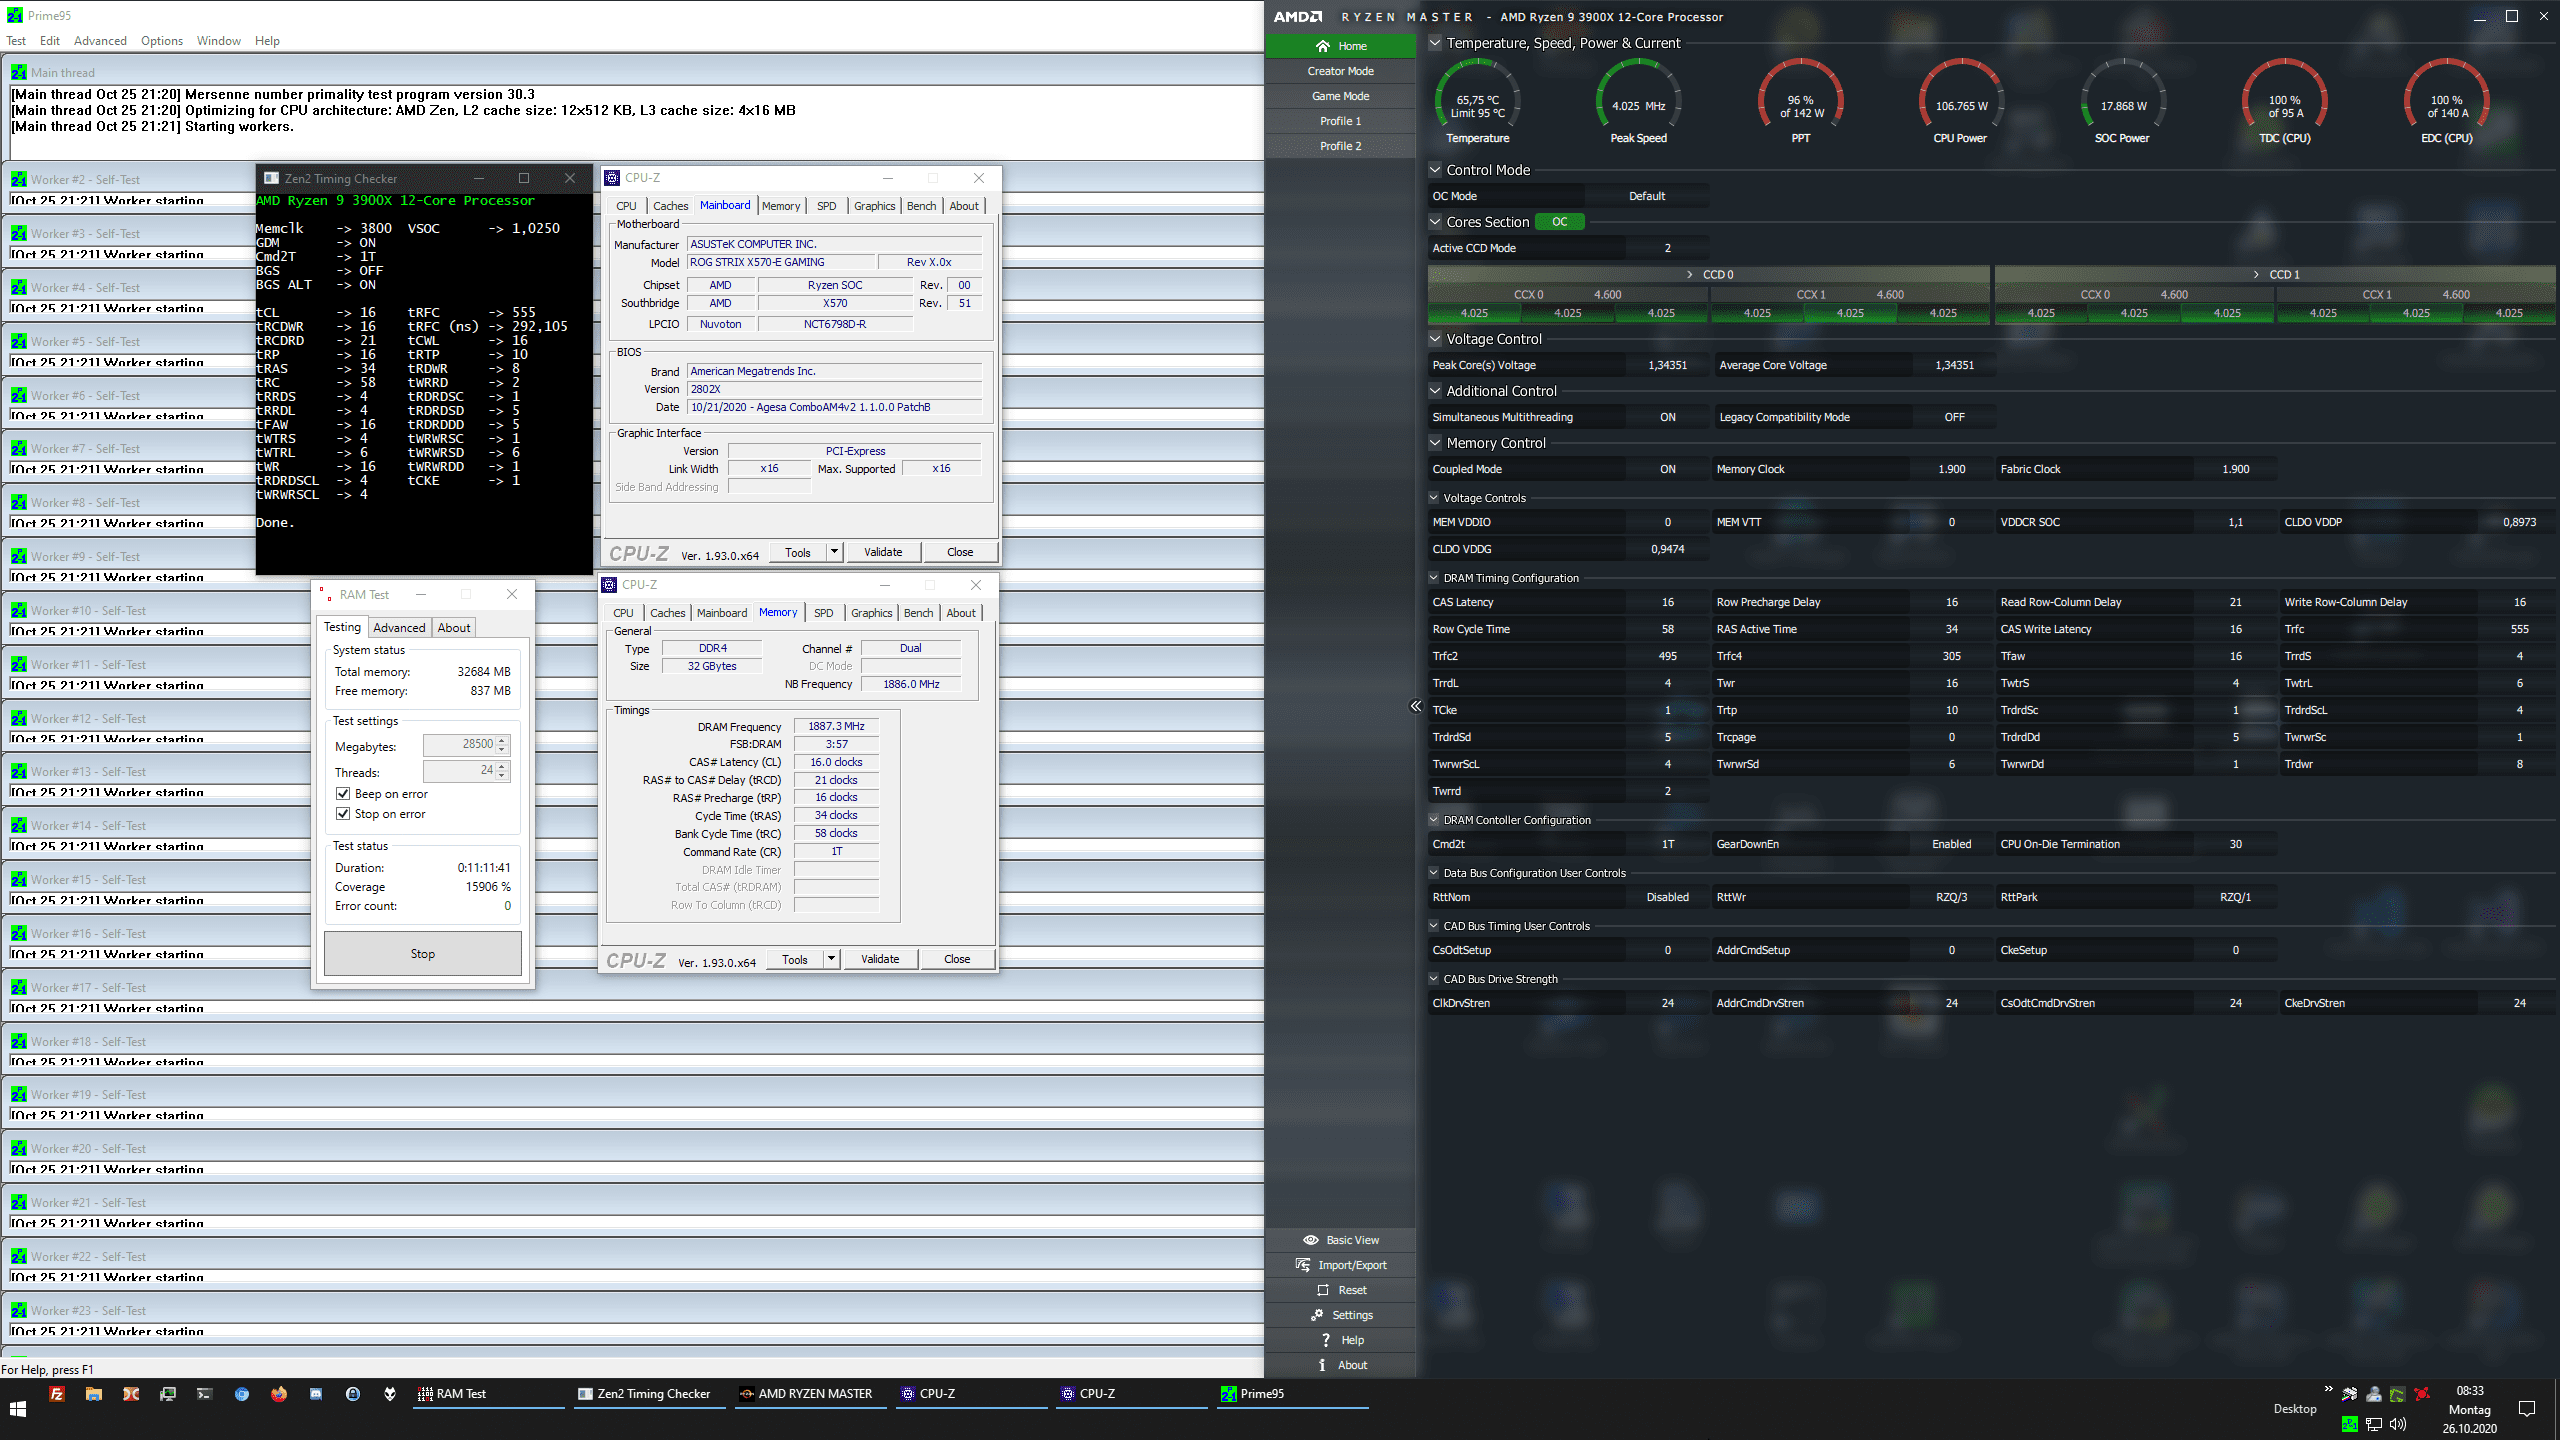Click the Home icon in Ryzen Master
Screen dimensions: 2560x1440
click(1322, 46)
